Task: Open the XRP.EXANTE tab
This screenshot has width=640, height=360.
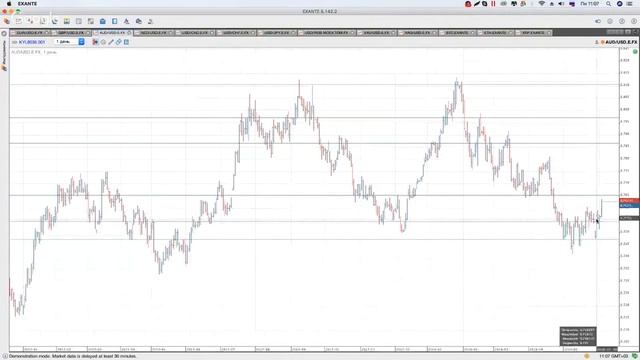Action: pyautogui.click(x=533, y=33)
